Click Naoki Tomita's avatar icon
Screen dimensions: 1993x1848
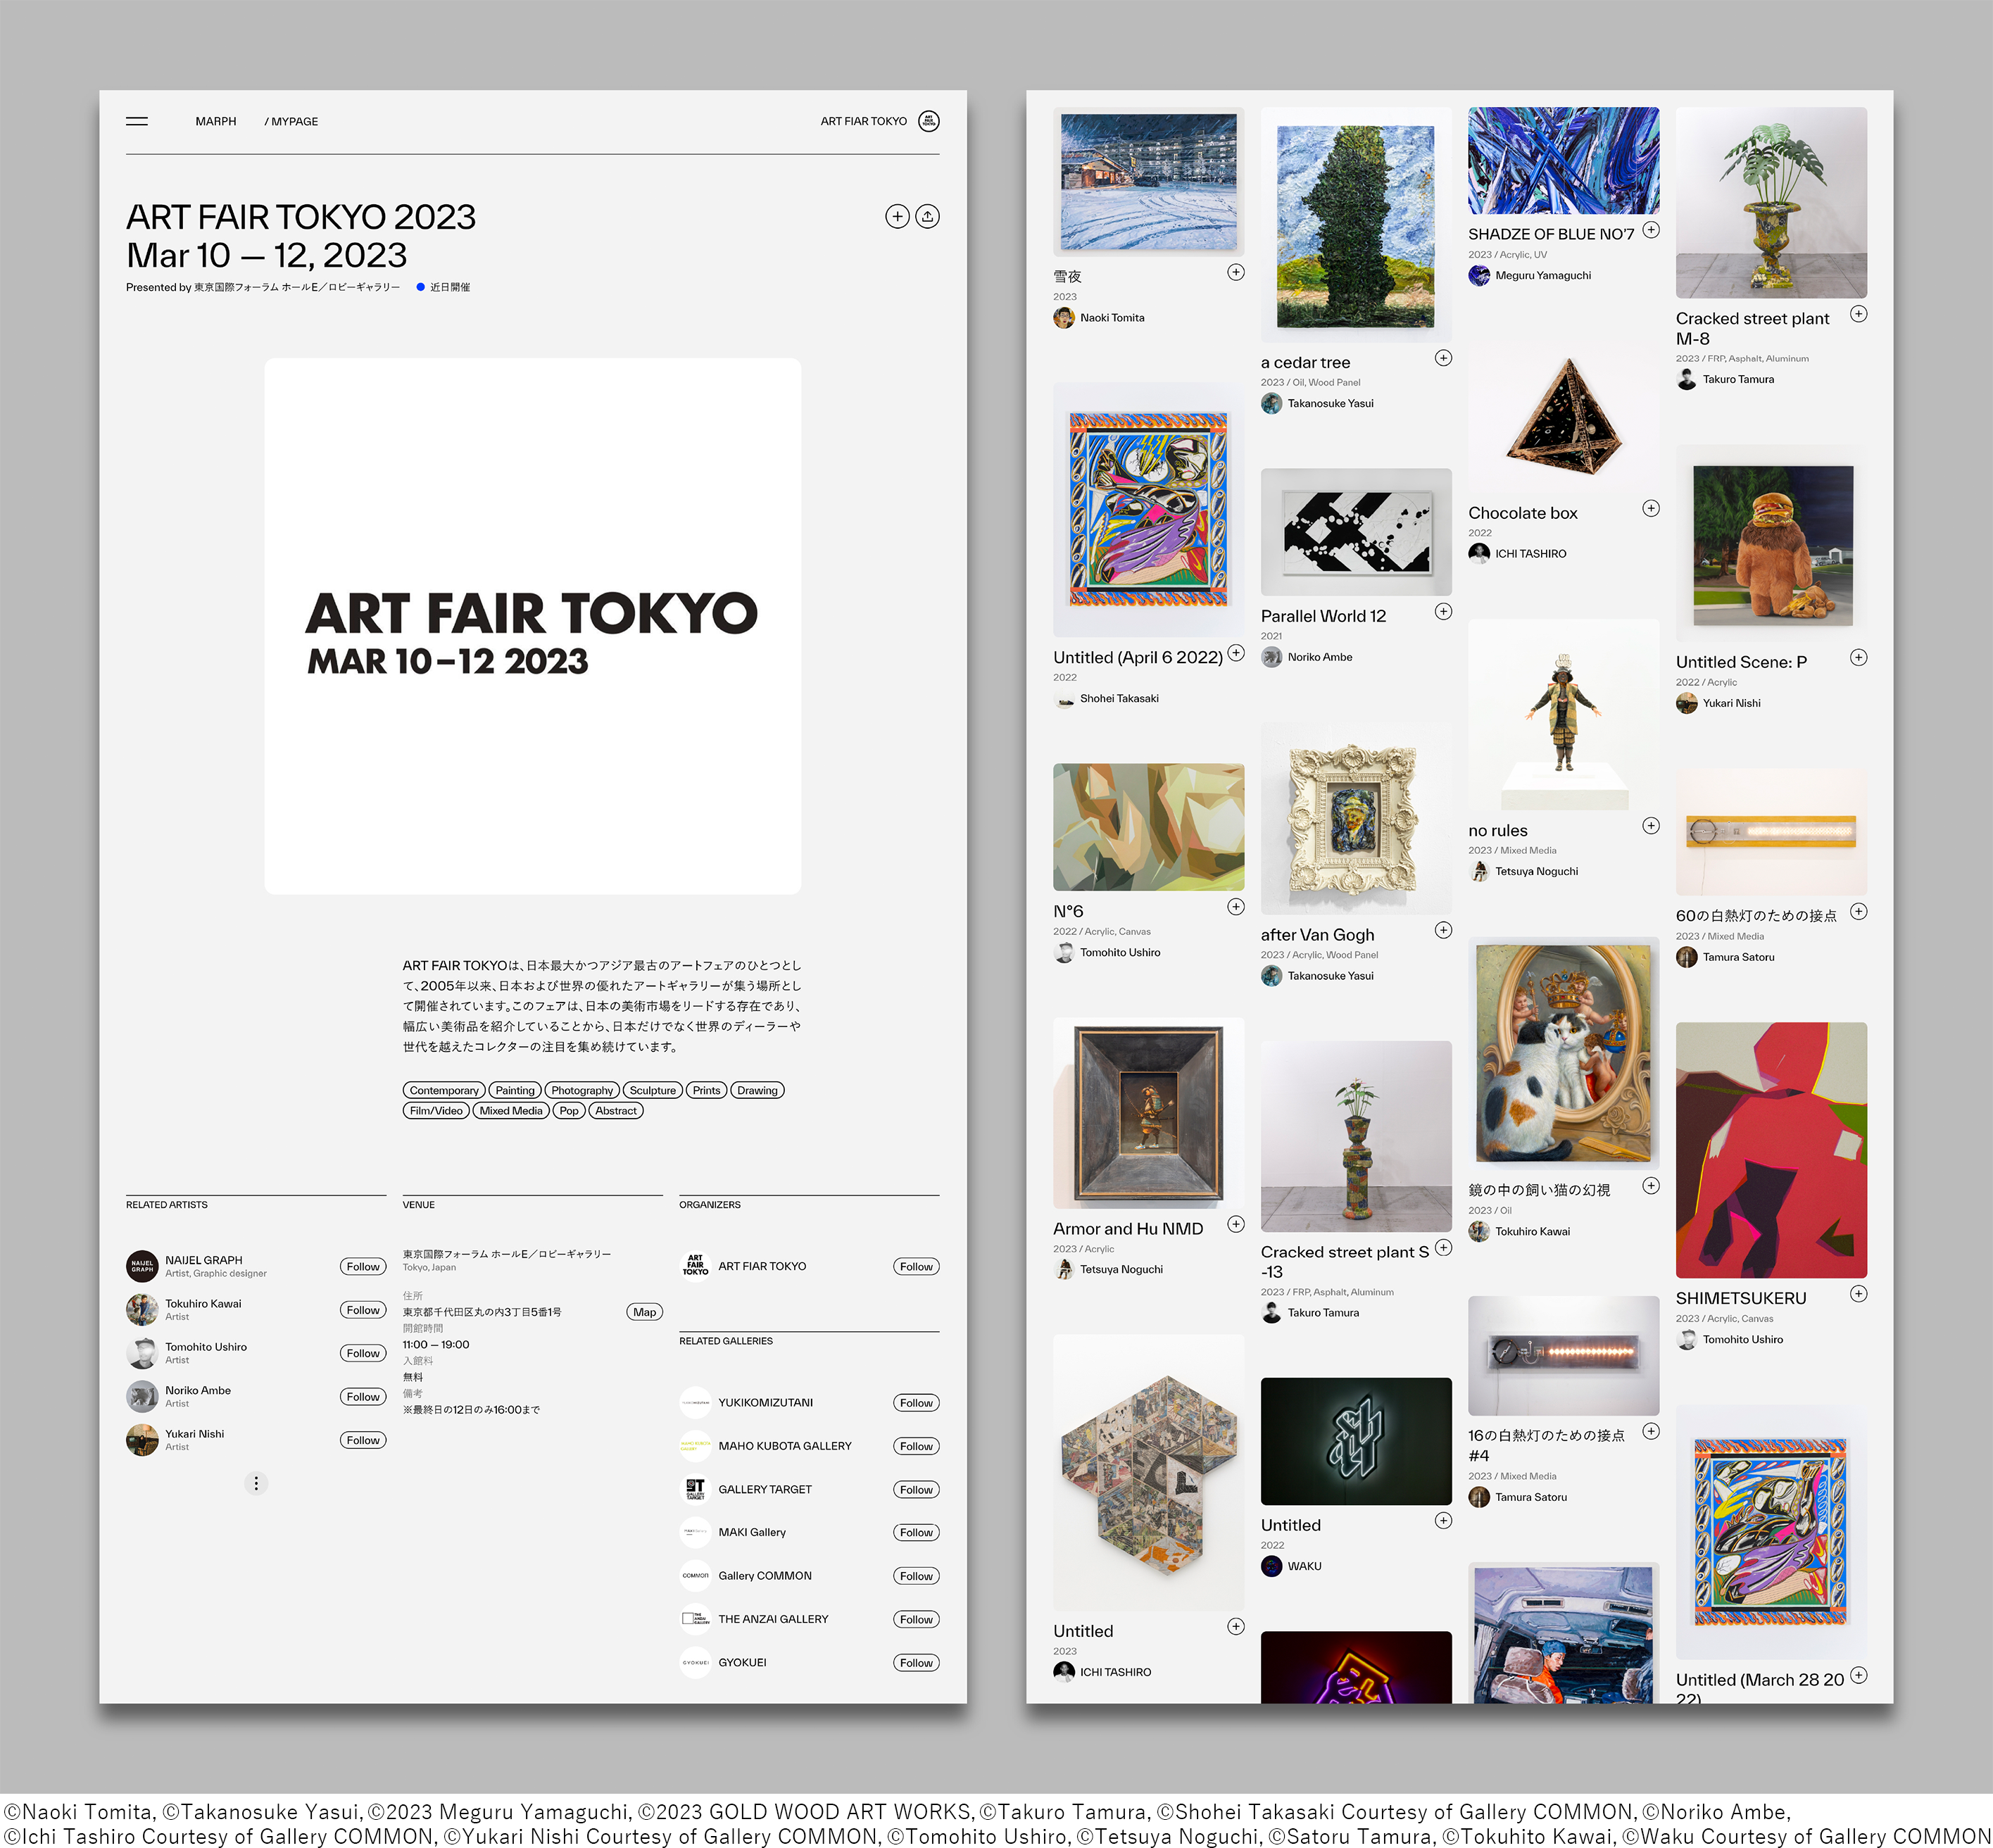[x=1064, y=317]
